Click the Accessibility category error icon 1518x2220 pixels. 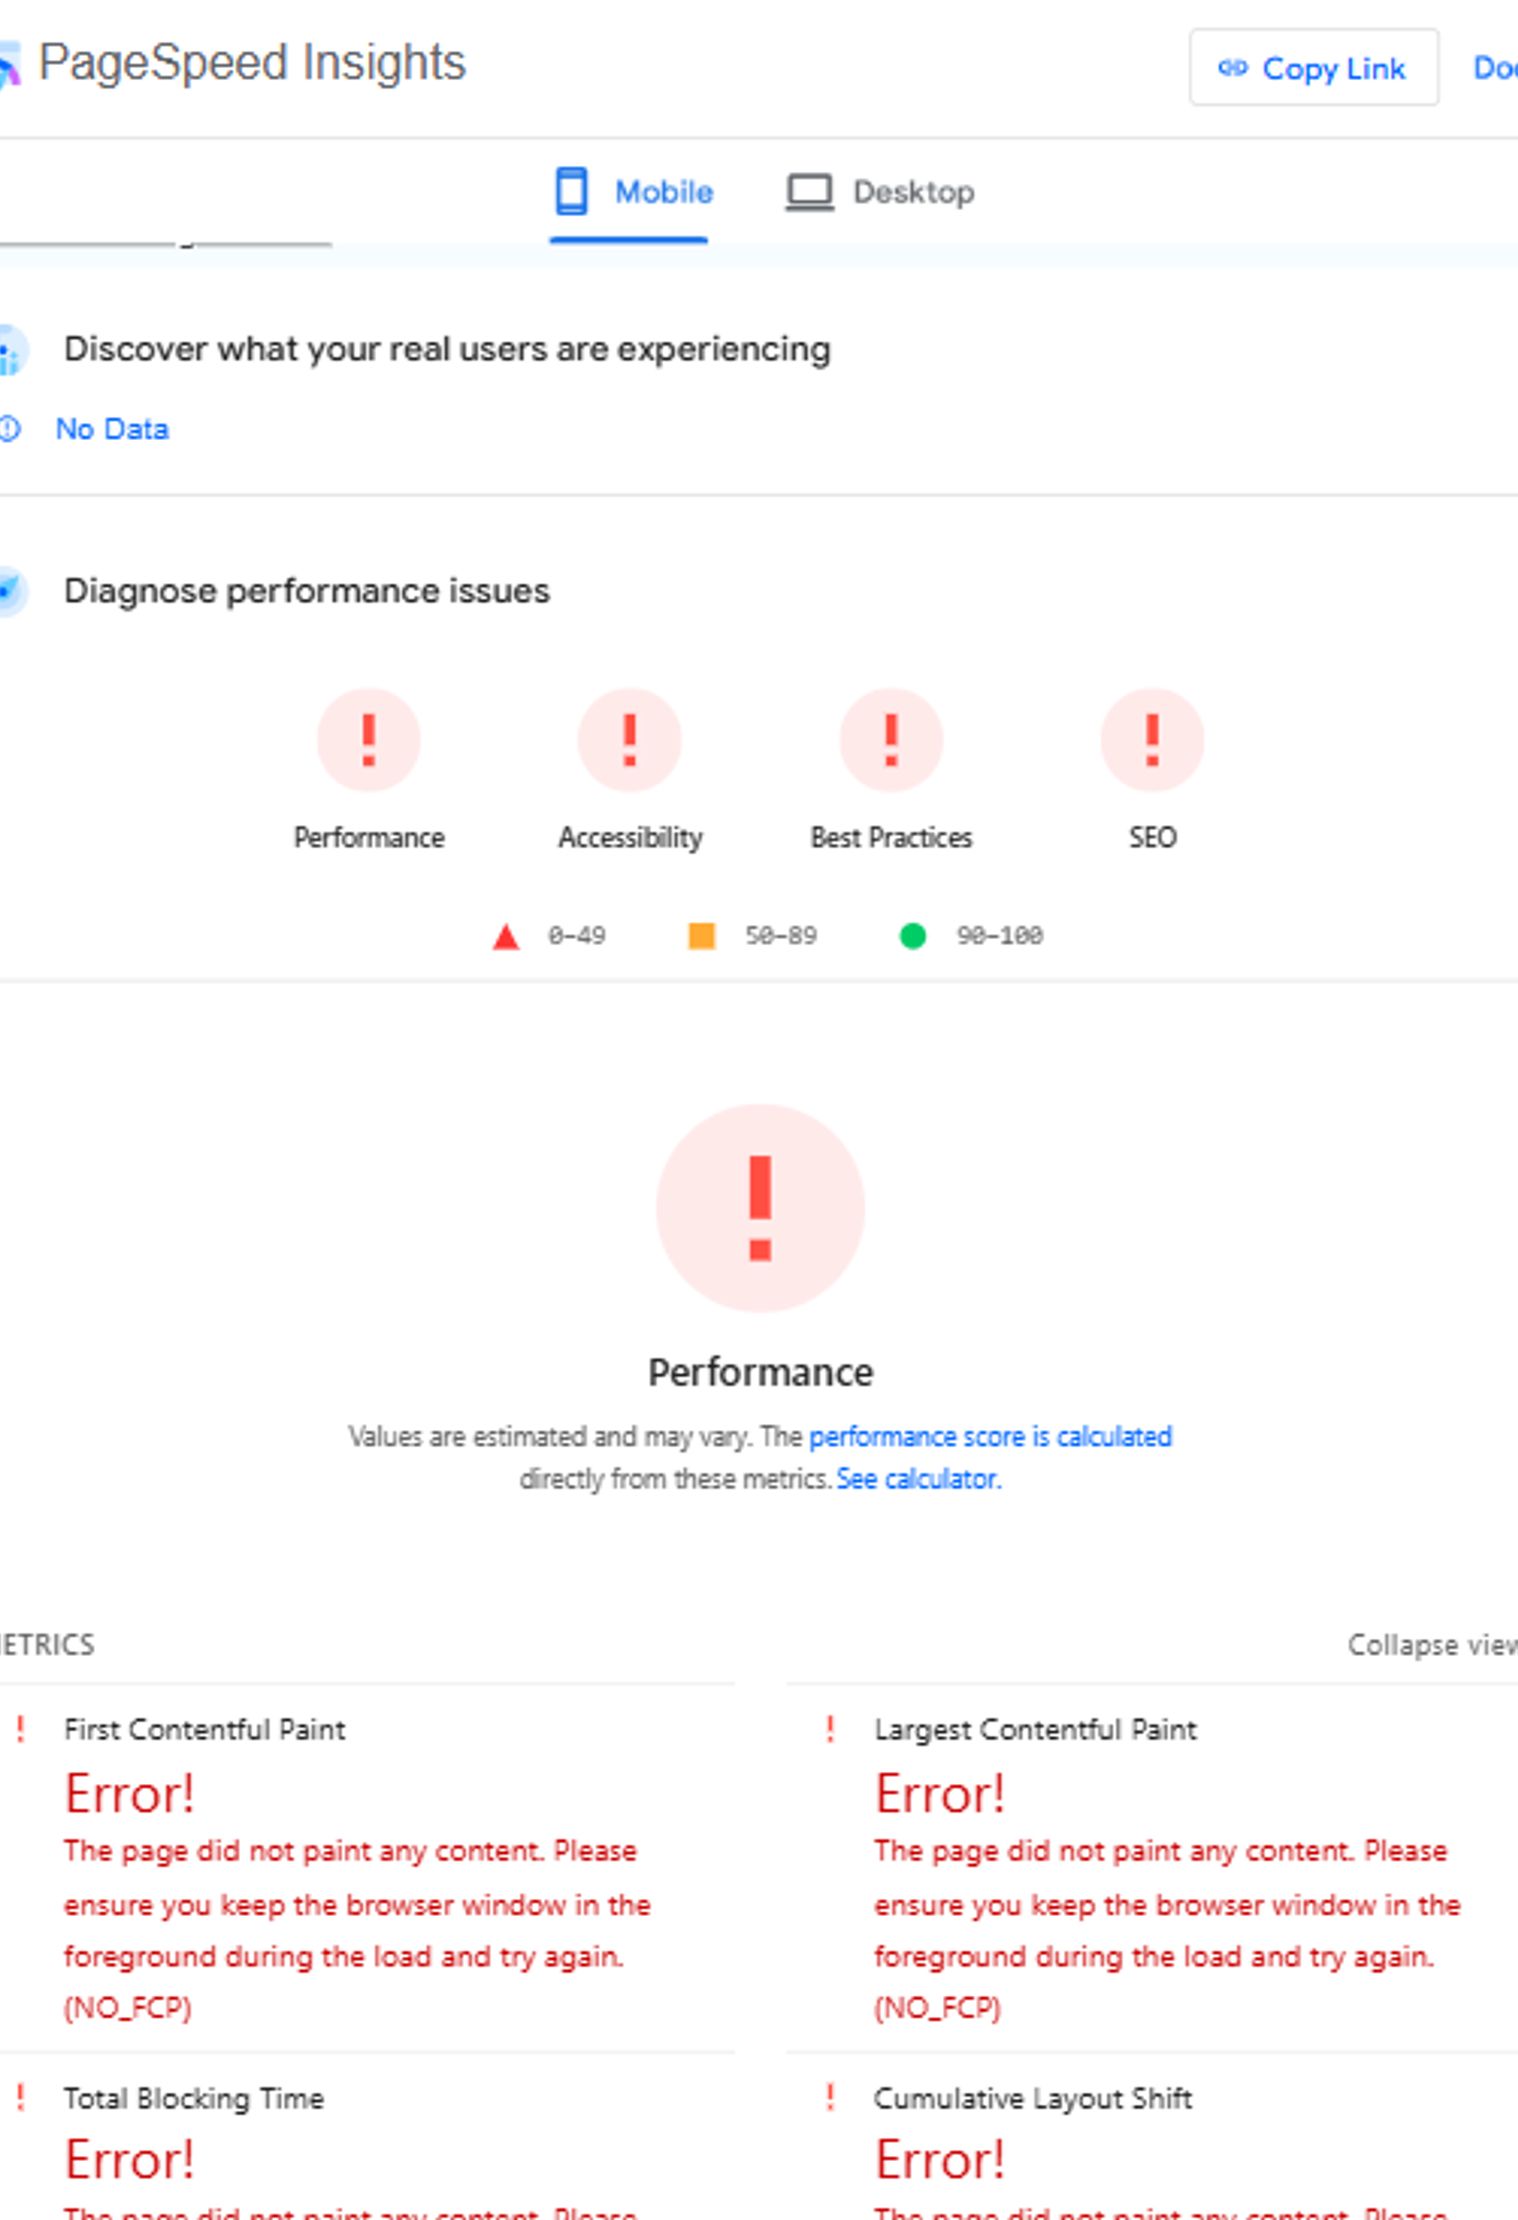pos(629,740)
